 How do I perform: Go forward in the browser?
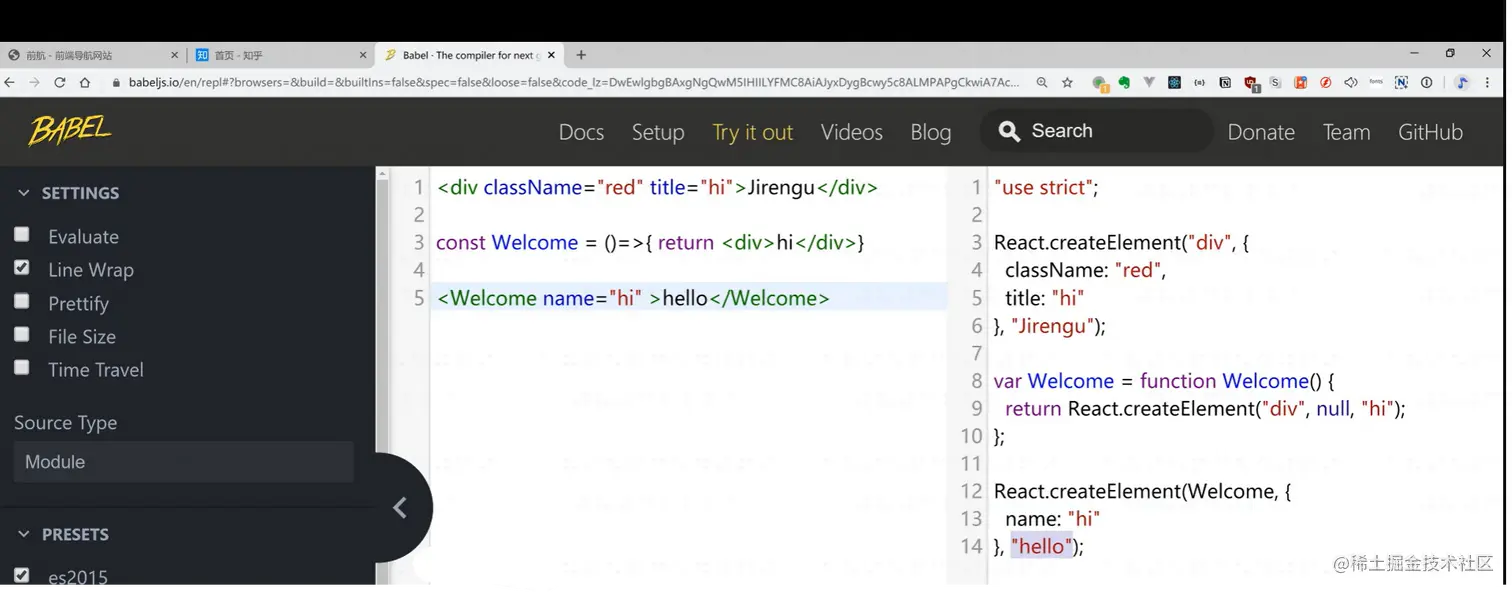click(35, 83)
